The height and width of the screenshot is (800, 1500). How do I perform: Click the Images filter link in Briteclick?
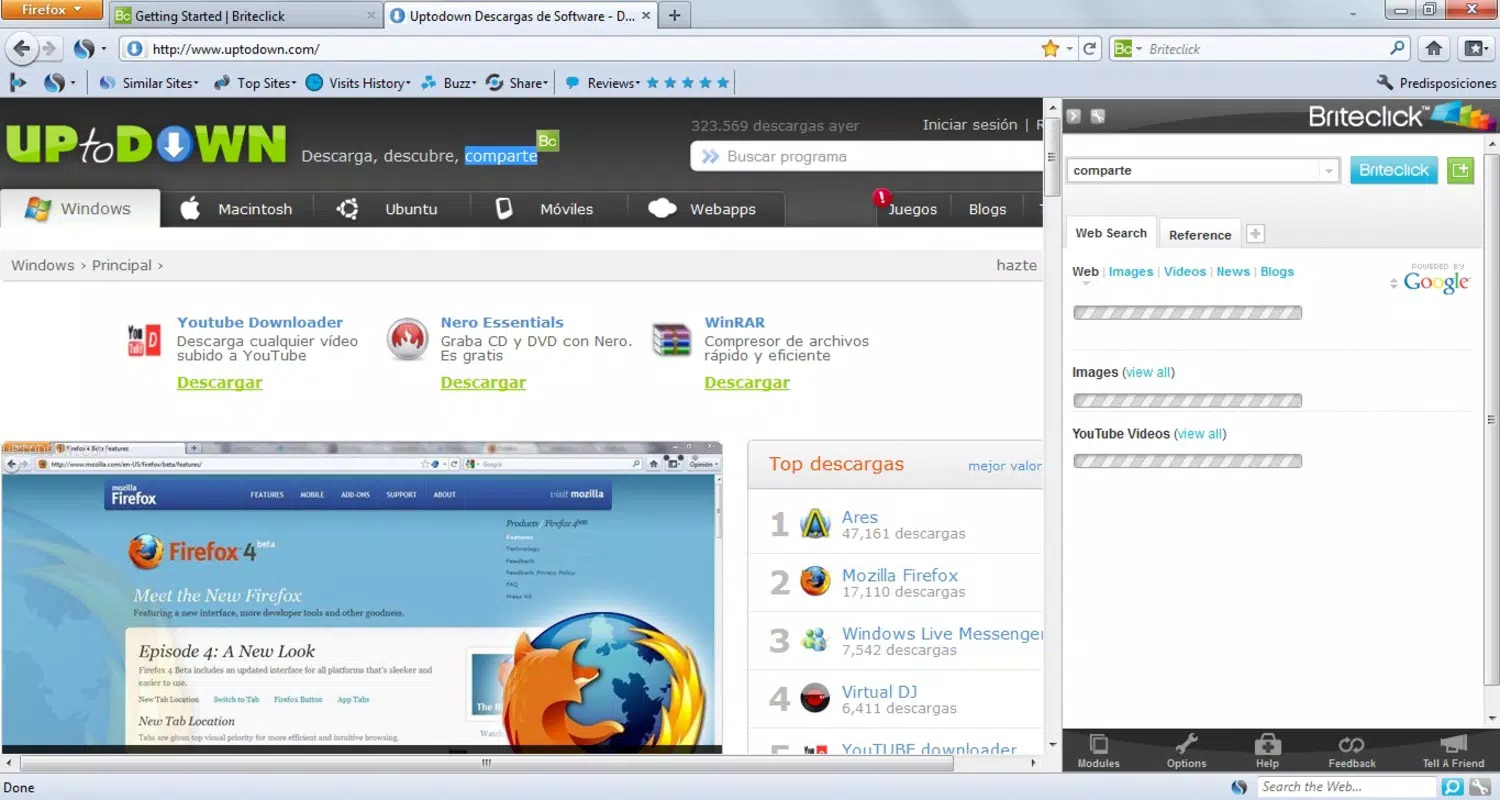[x=1131, y=272]
